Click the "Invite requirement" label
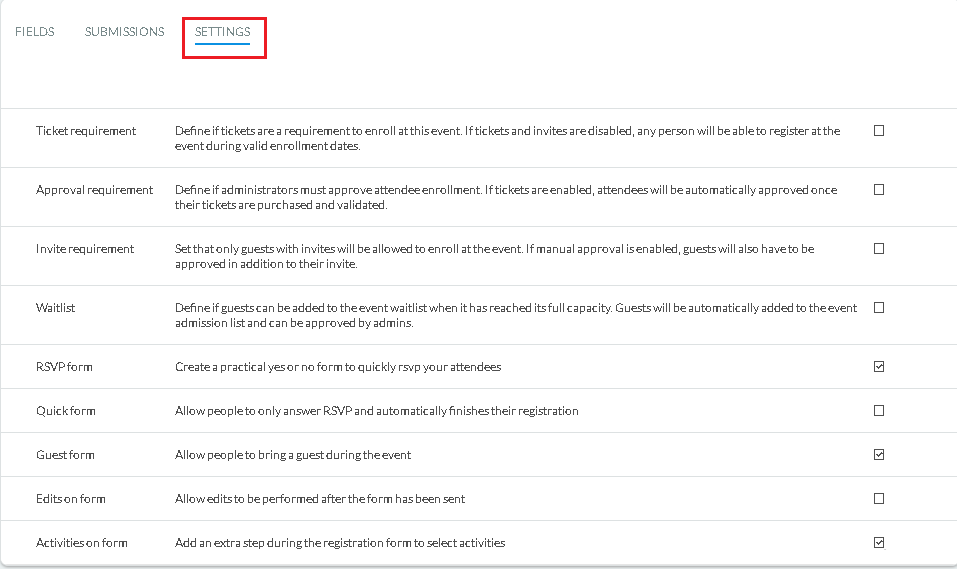Viewport: 957px width, 569px height. coord(85,248)
